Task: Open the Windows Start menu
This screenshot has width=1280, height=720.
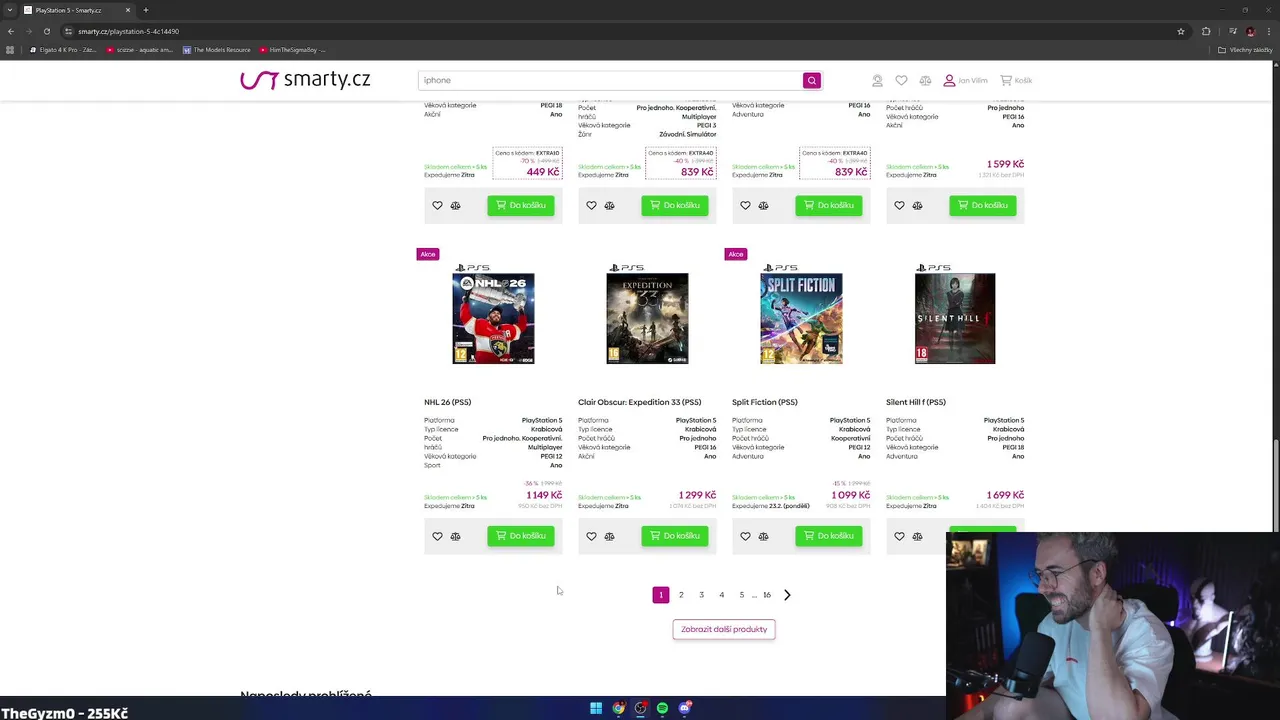Action: [596, 708]
